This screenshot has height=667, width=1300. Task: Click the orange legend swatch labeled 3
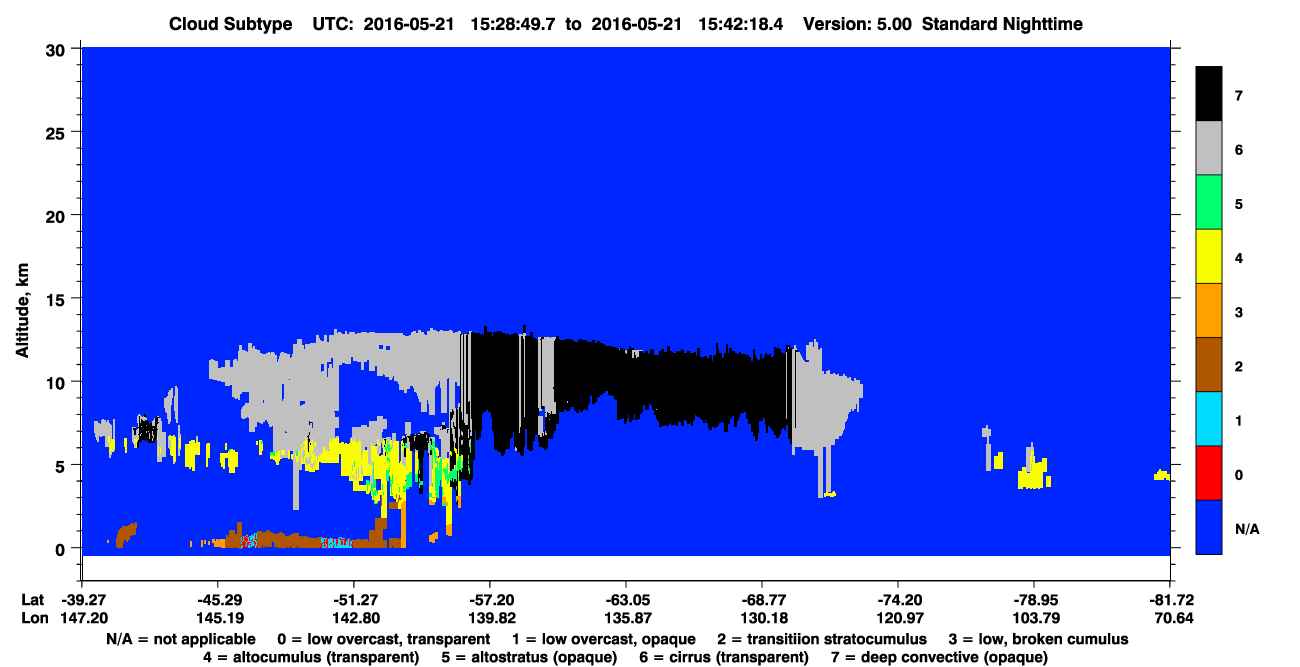[x=1209, y=311]
